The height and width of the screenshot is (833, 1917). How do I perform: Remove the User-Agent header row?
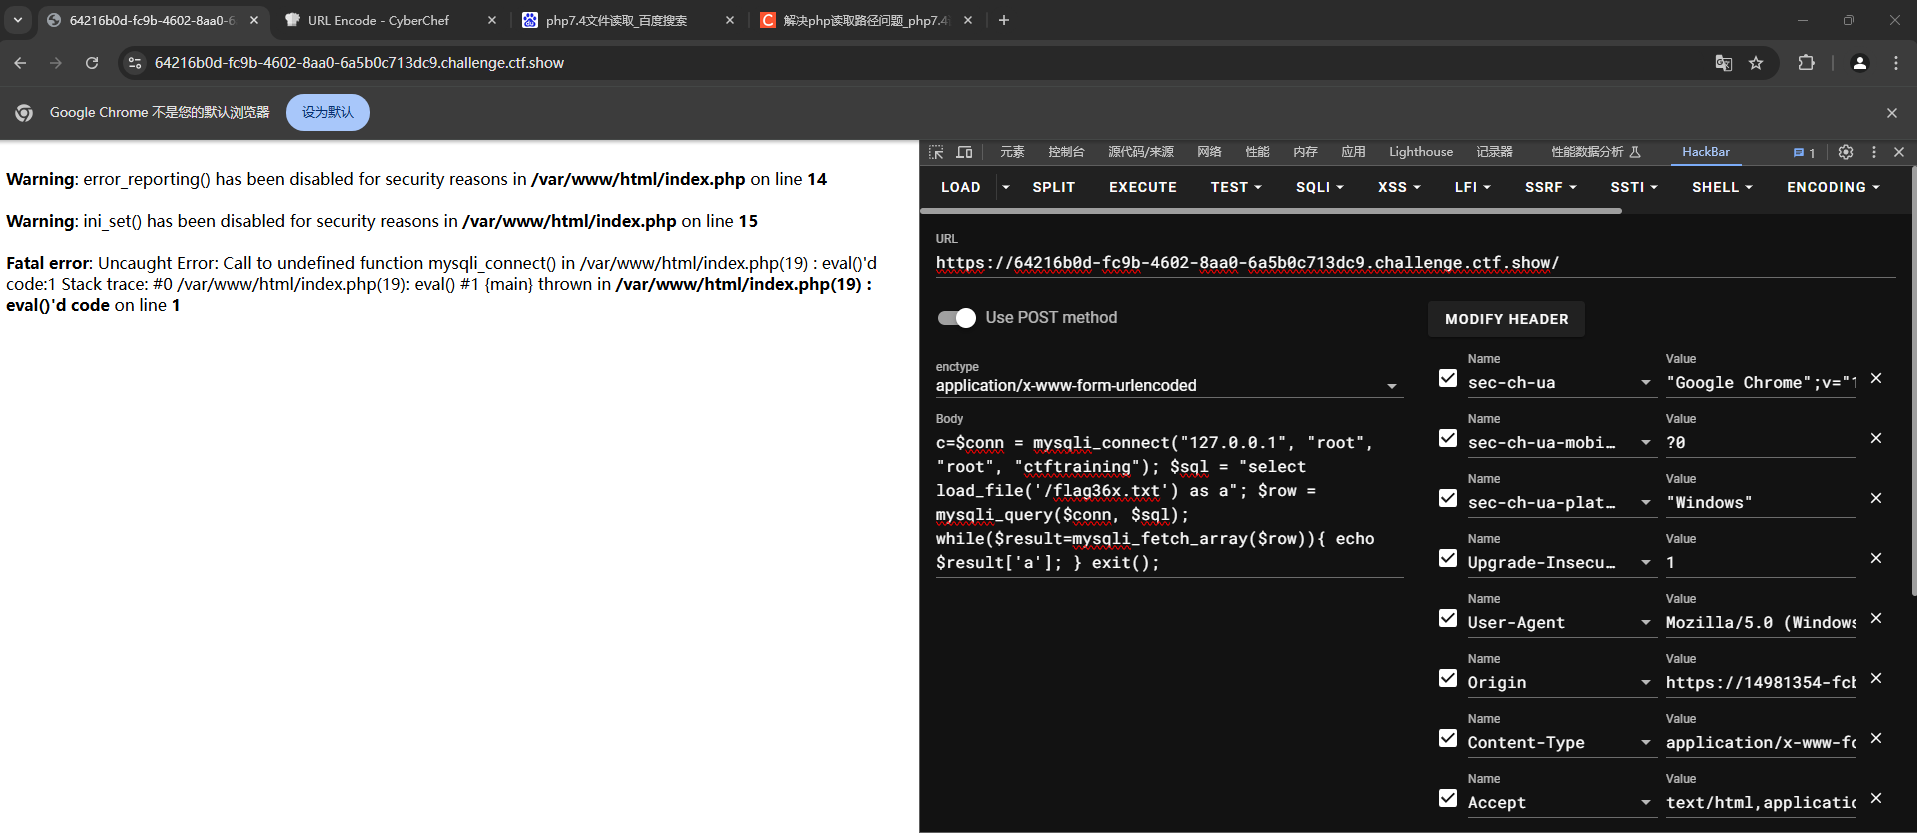pos(1876,618)
